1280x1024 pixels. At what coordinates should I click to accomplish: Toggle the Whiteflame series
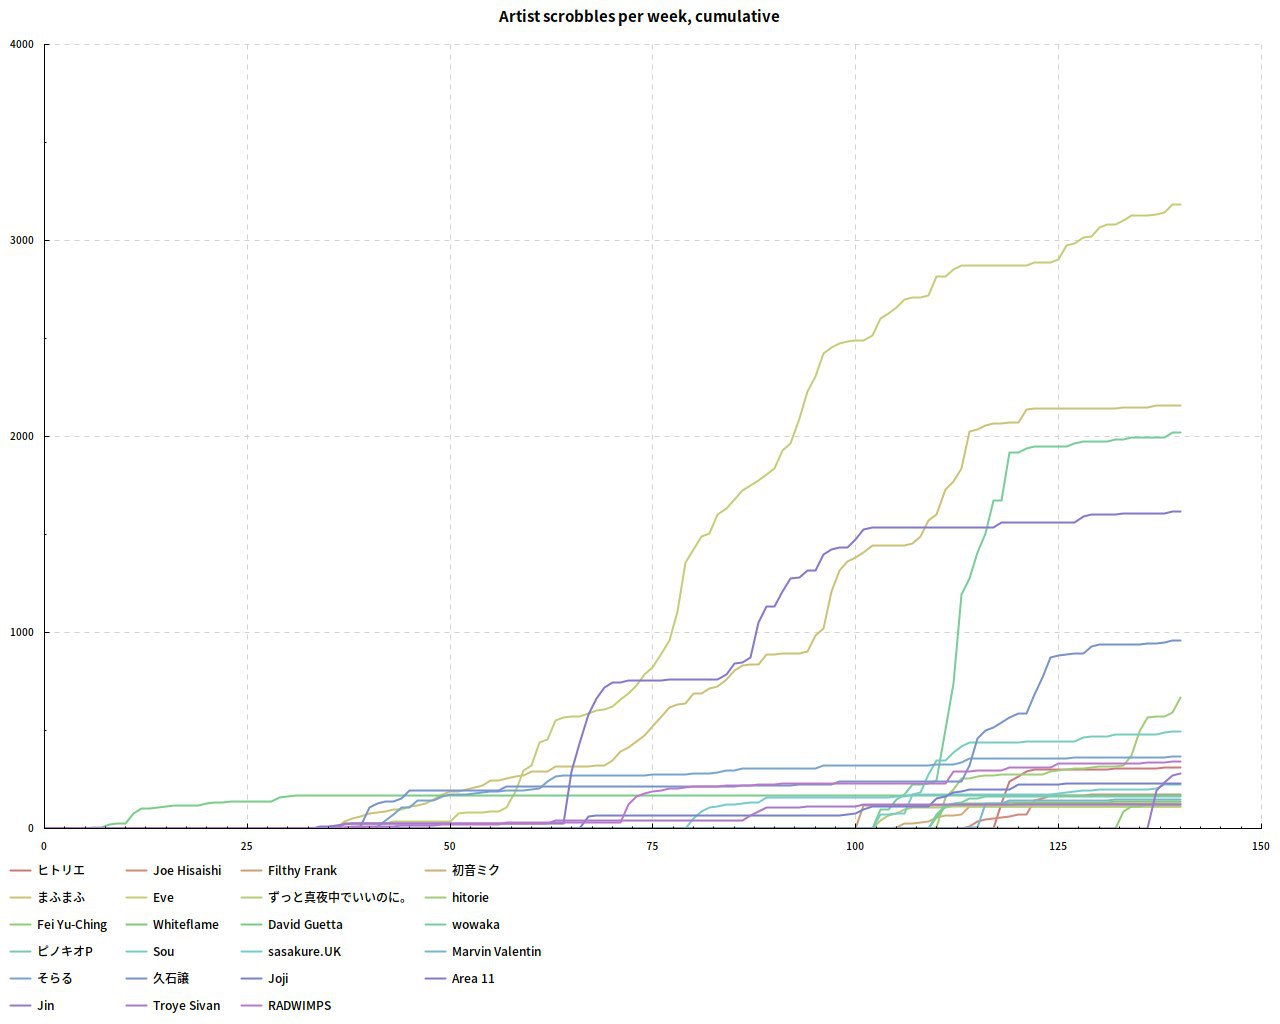tap(185, 925)
